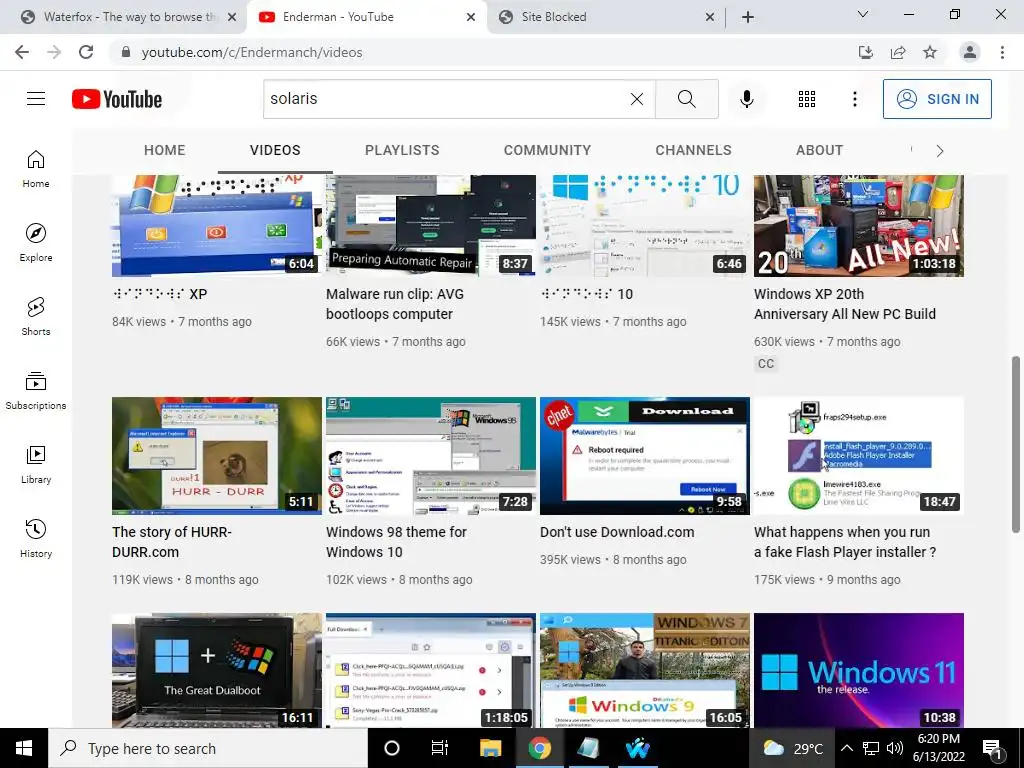The height and width of the screenshot is (768, 1024).
Task: Reload the page with the refresh icon
Action: (86, 52)
